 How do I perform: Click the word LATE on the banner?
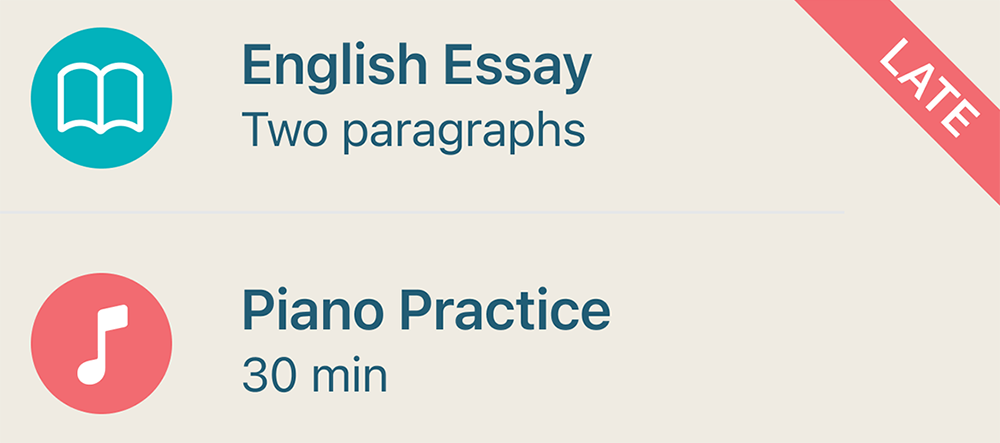point(927,88)
